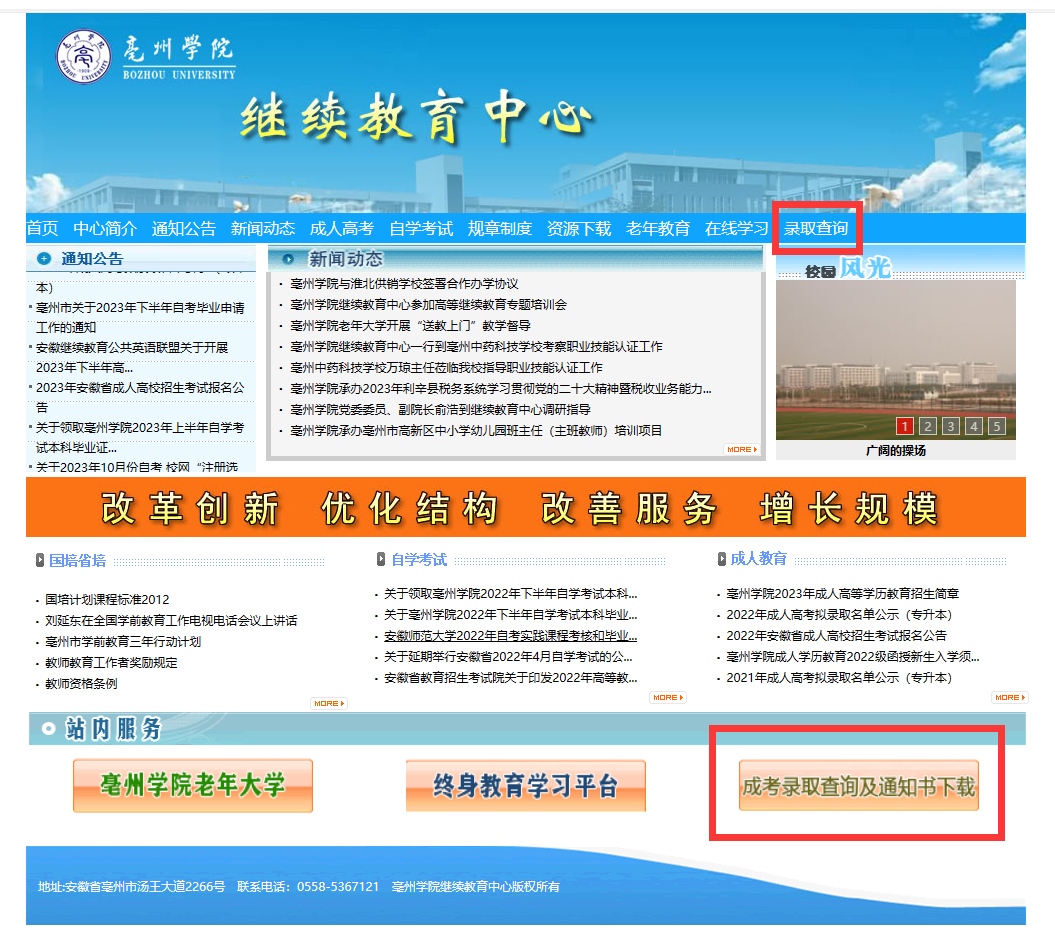Image resolution: width=1055 pixels, height=935 pixels.
Task: Open 亳州学院2023年成人高等学历教育招生简章 link
Action: [x=842, y=594]
